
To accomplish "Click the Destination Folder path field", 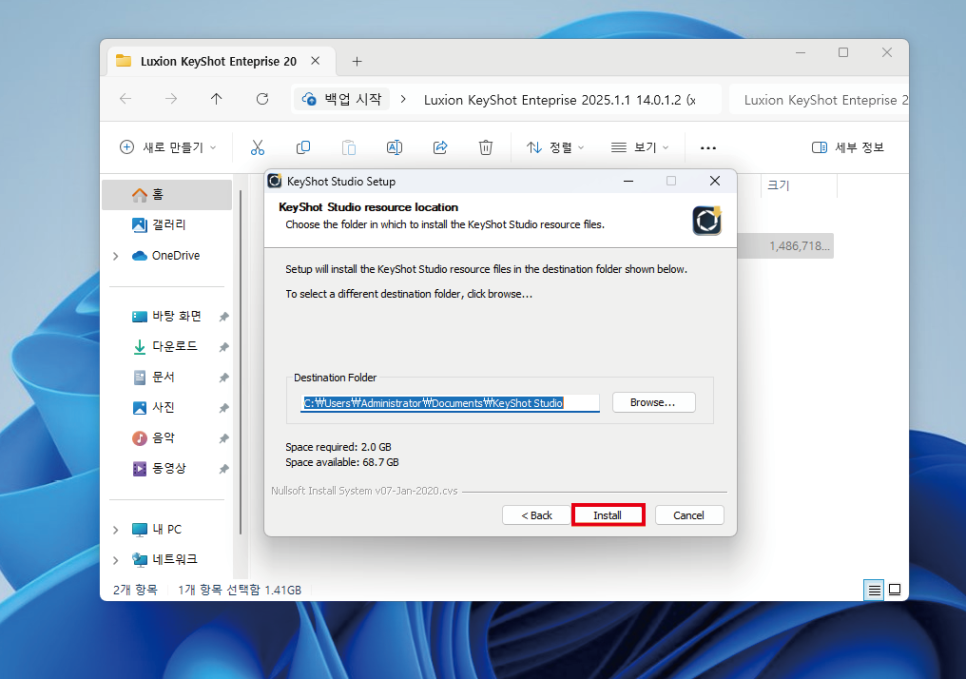I will [450, 403].
